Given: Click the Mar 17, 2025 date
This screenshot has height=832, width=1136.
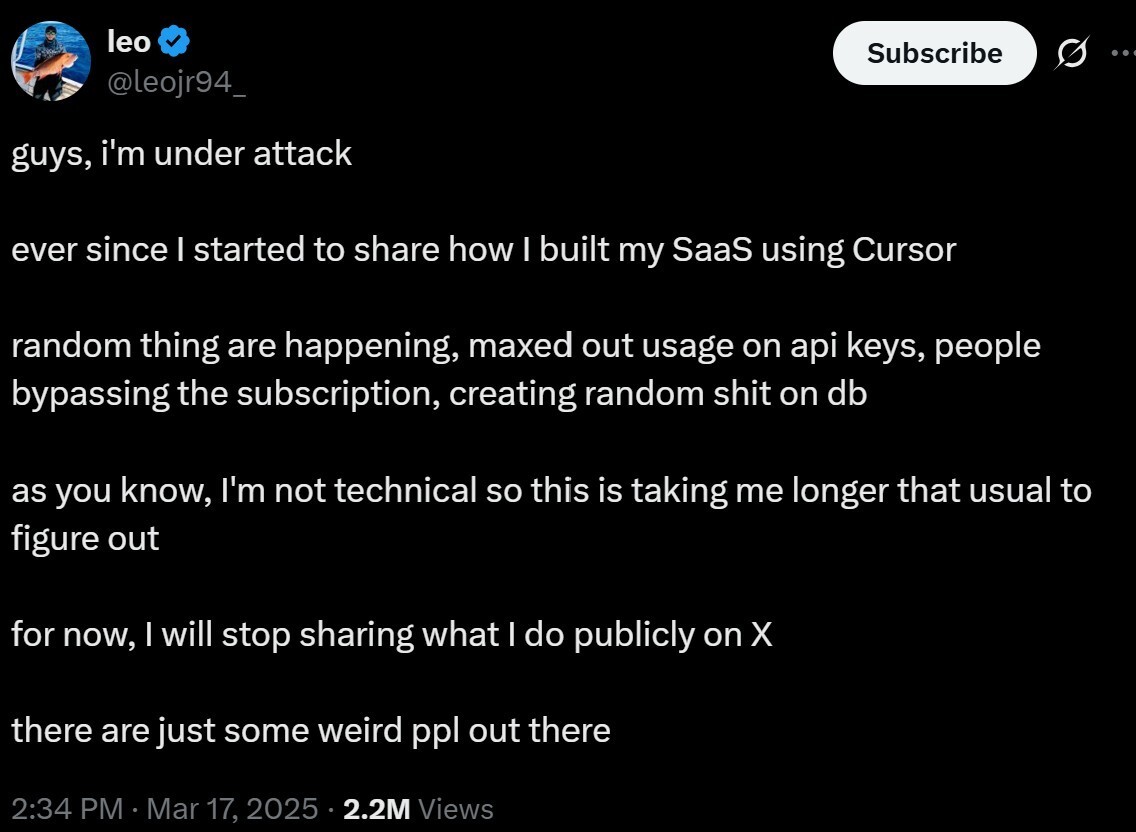Looking at the screenshot, I should pos(232,808).
